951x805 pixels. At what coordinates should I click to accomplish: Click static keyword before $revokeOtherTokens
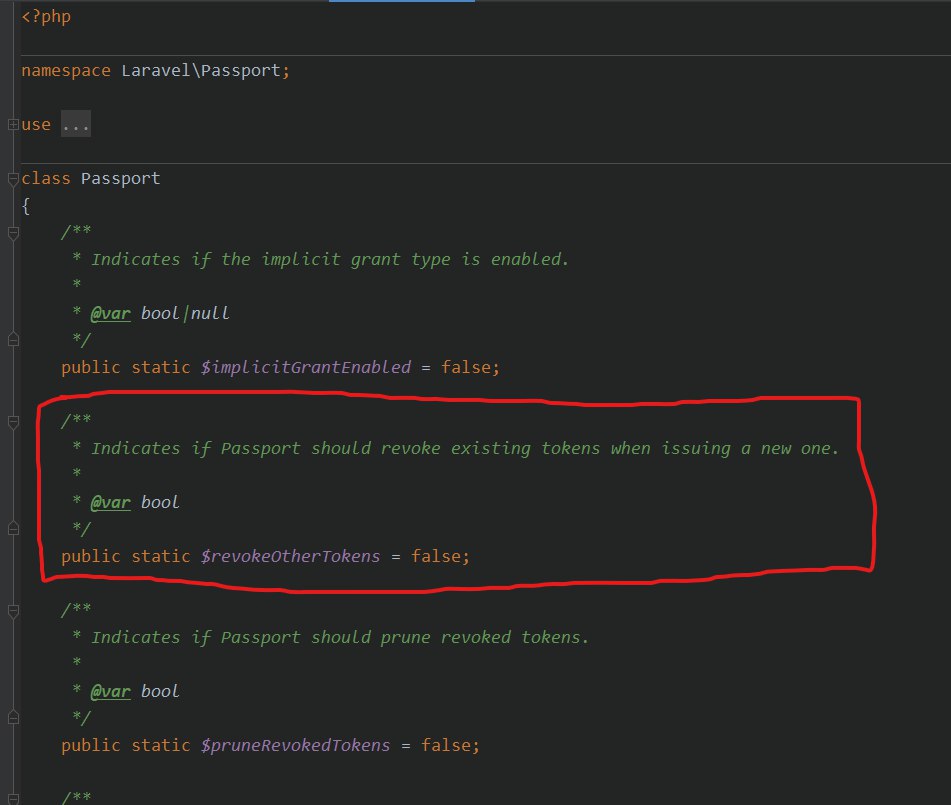coord(161,556)
